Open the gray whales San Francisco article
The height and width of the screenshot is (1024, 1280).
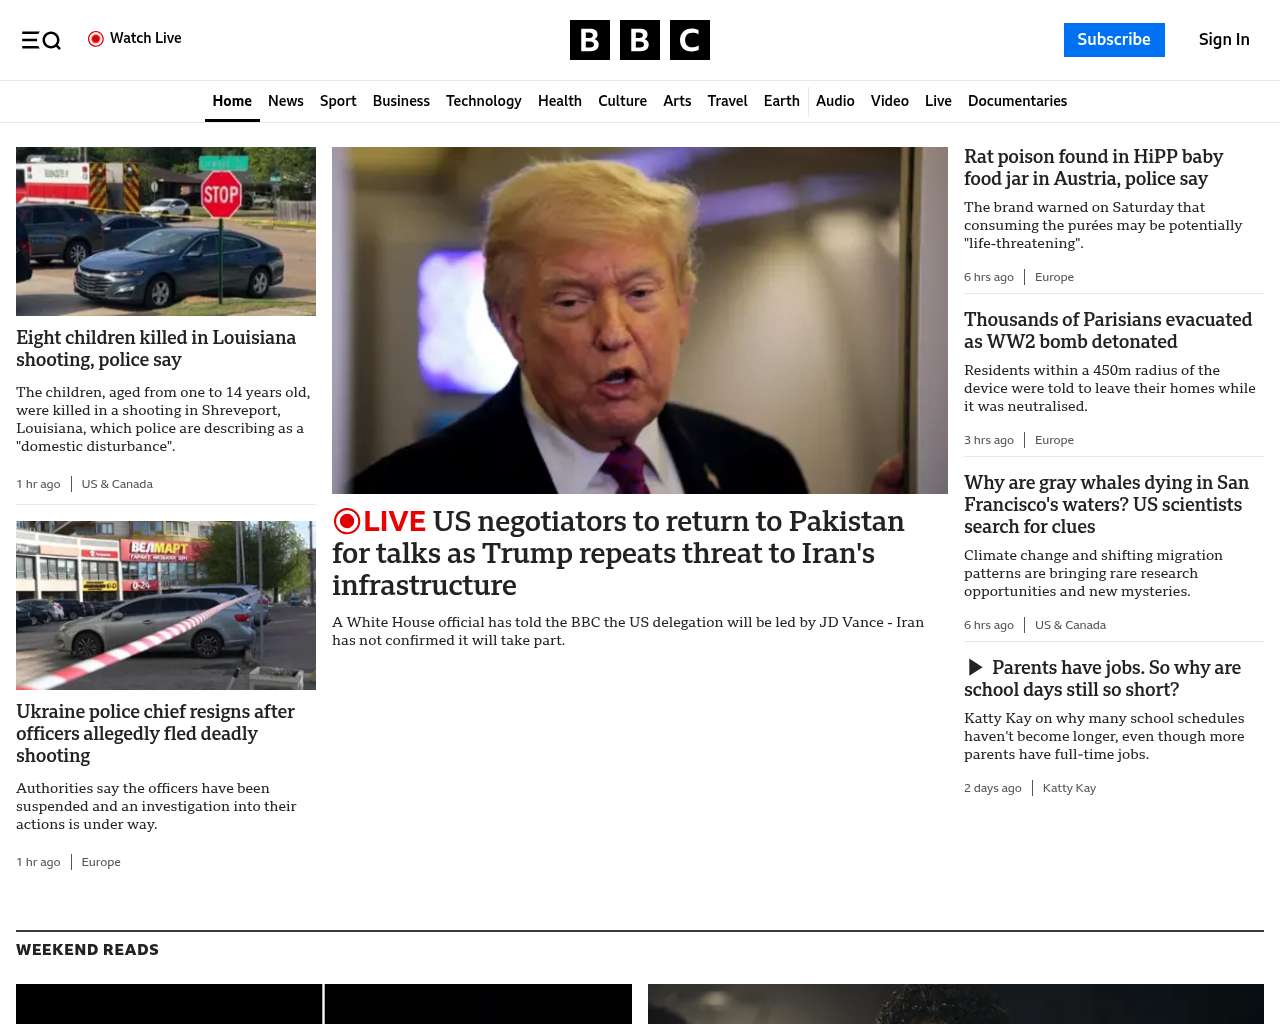(1106, 504)
